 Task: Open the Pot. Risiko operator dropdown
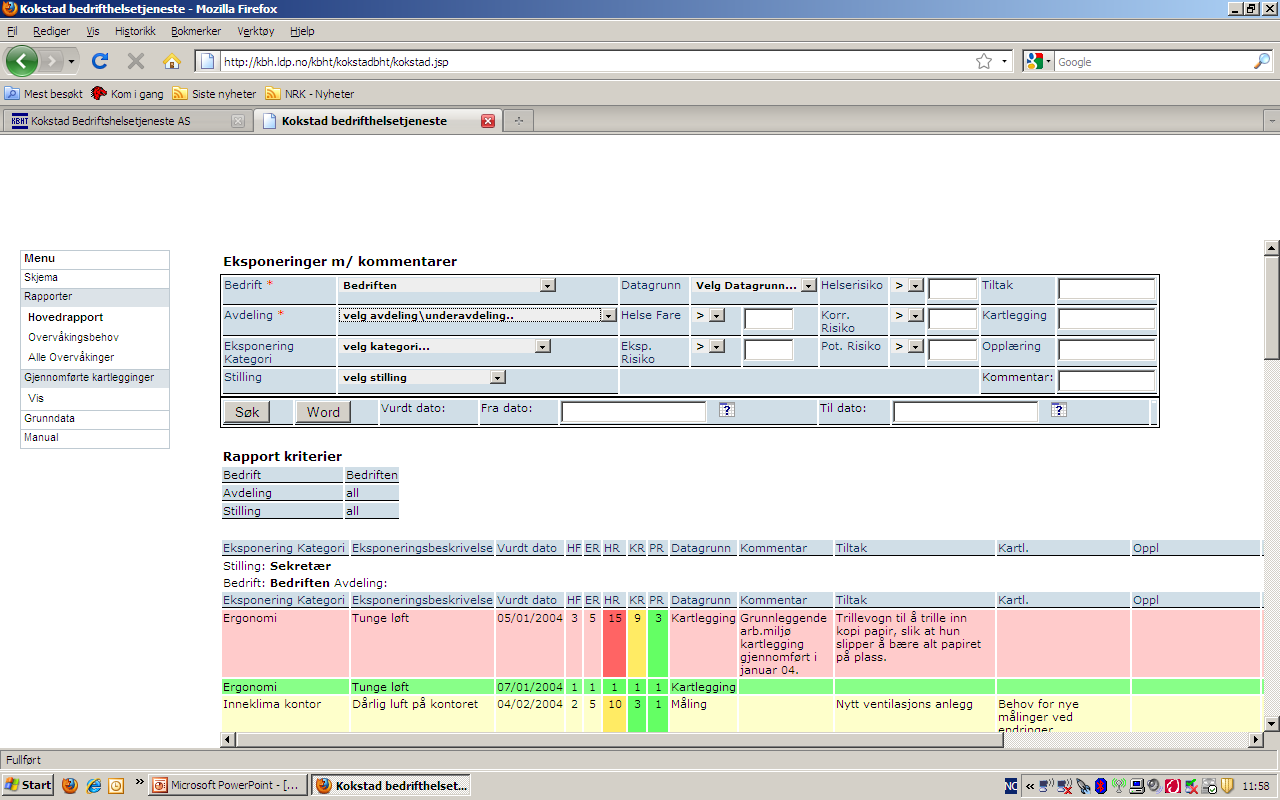pos(915,347)
